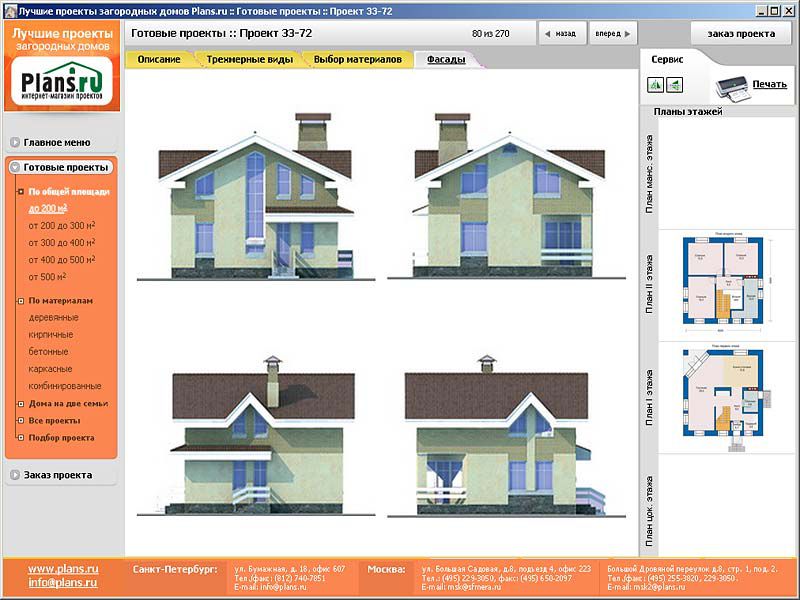Toggle the По материалам tree node

pyautogui.click(x=60, y=300)
